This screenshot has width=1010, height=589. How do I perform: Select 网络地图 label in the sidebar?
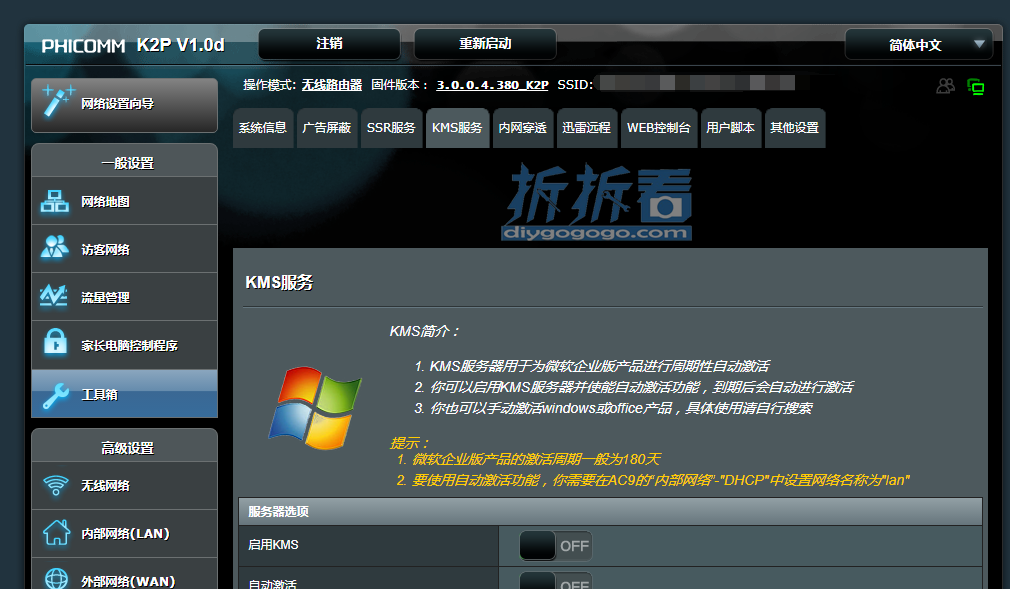(105, 202)
